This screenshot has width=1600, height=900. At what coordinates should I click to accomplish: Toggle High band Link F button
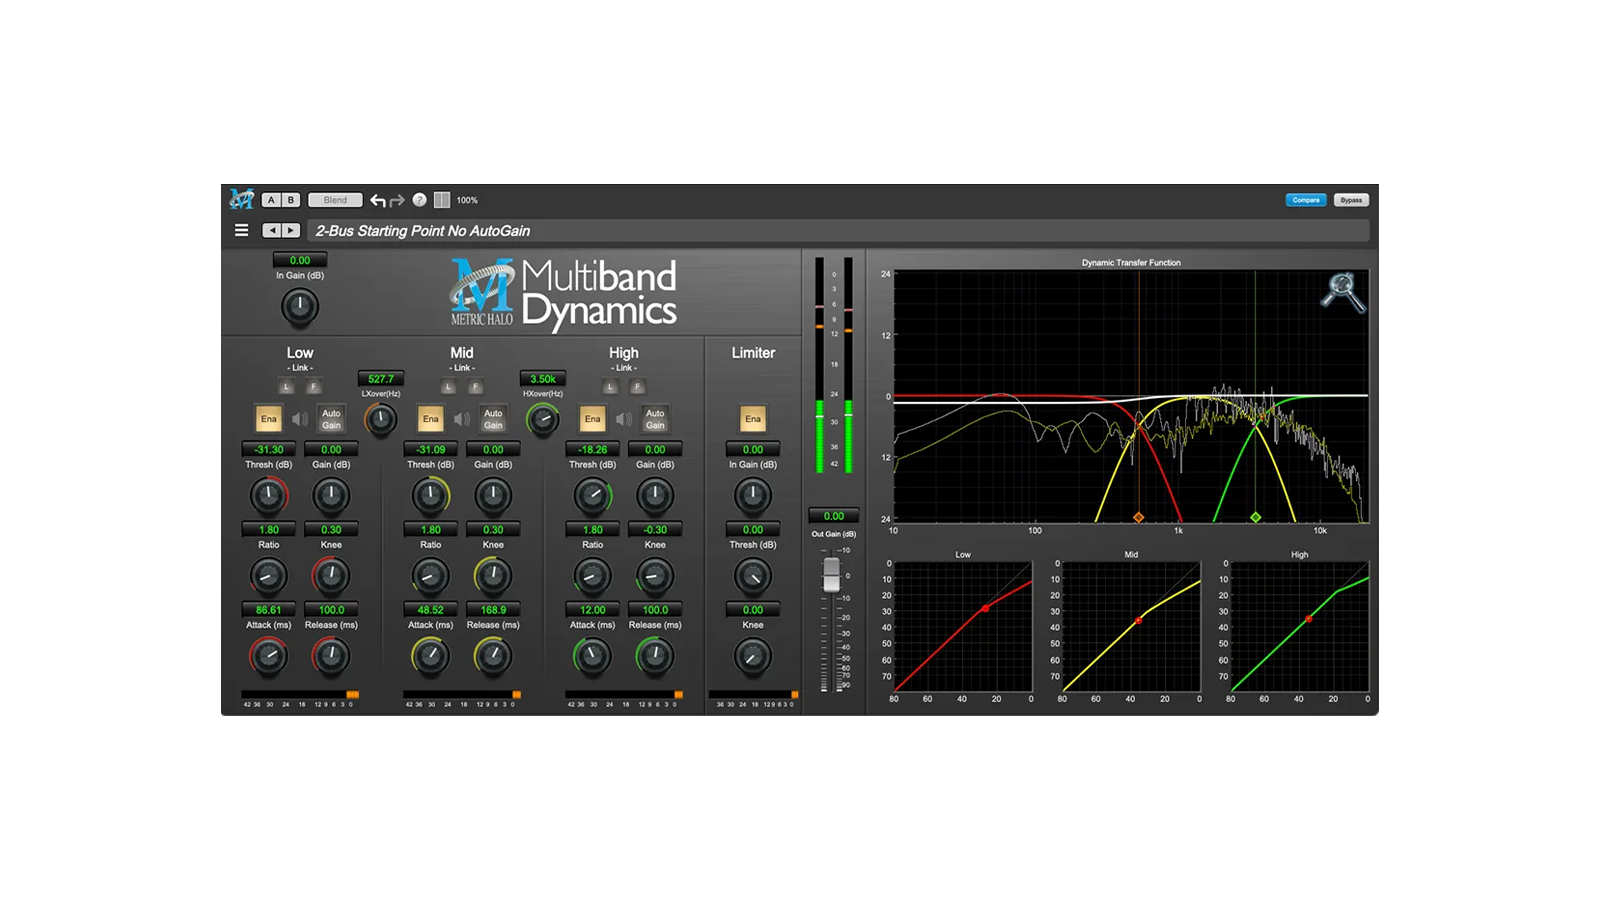point(637,386)
